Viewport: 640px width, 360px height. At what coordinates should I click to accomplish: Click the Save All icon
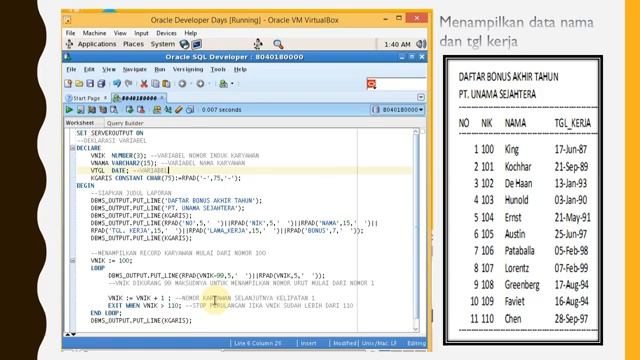pyautogui.click(x=101, y=84)
